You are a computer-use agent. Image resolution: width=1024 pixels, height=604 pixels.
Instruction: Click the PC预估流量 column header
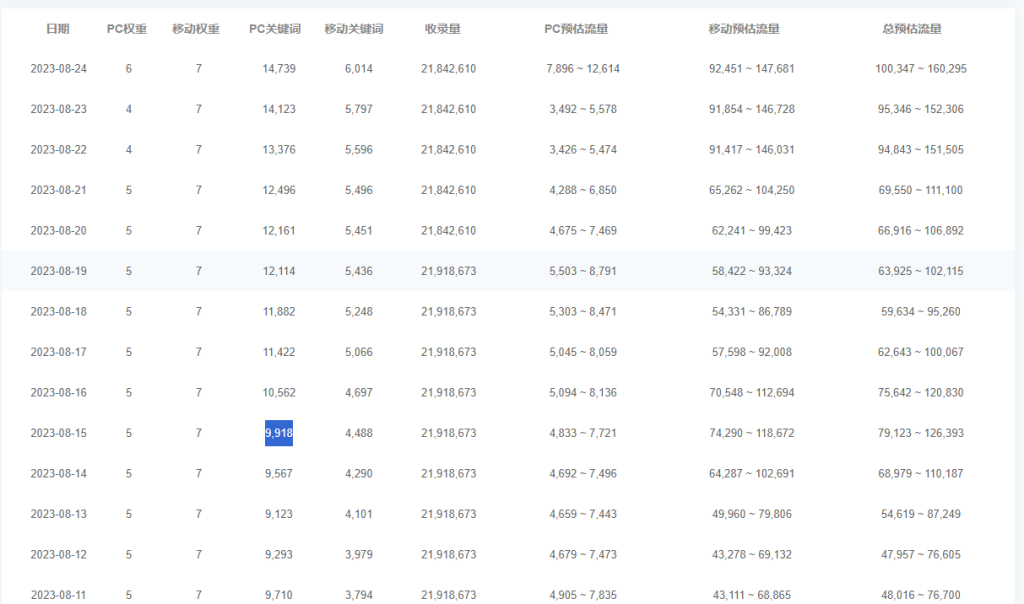click(577, 29)
